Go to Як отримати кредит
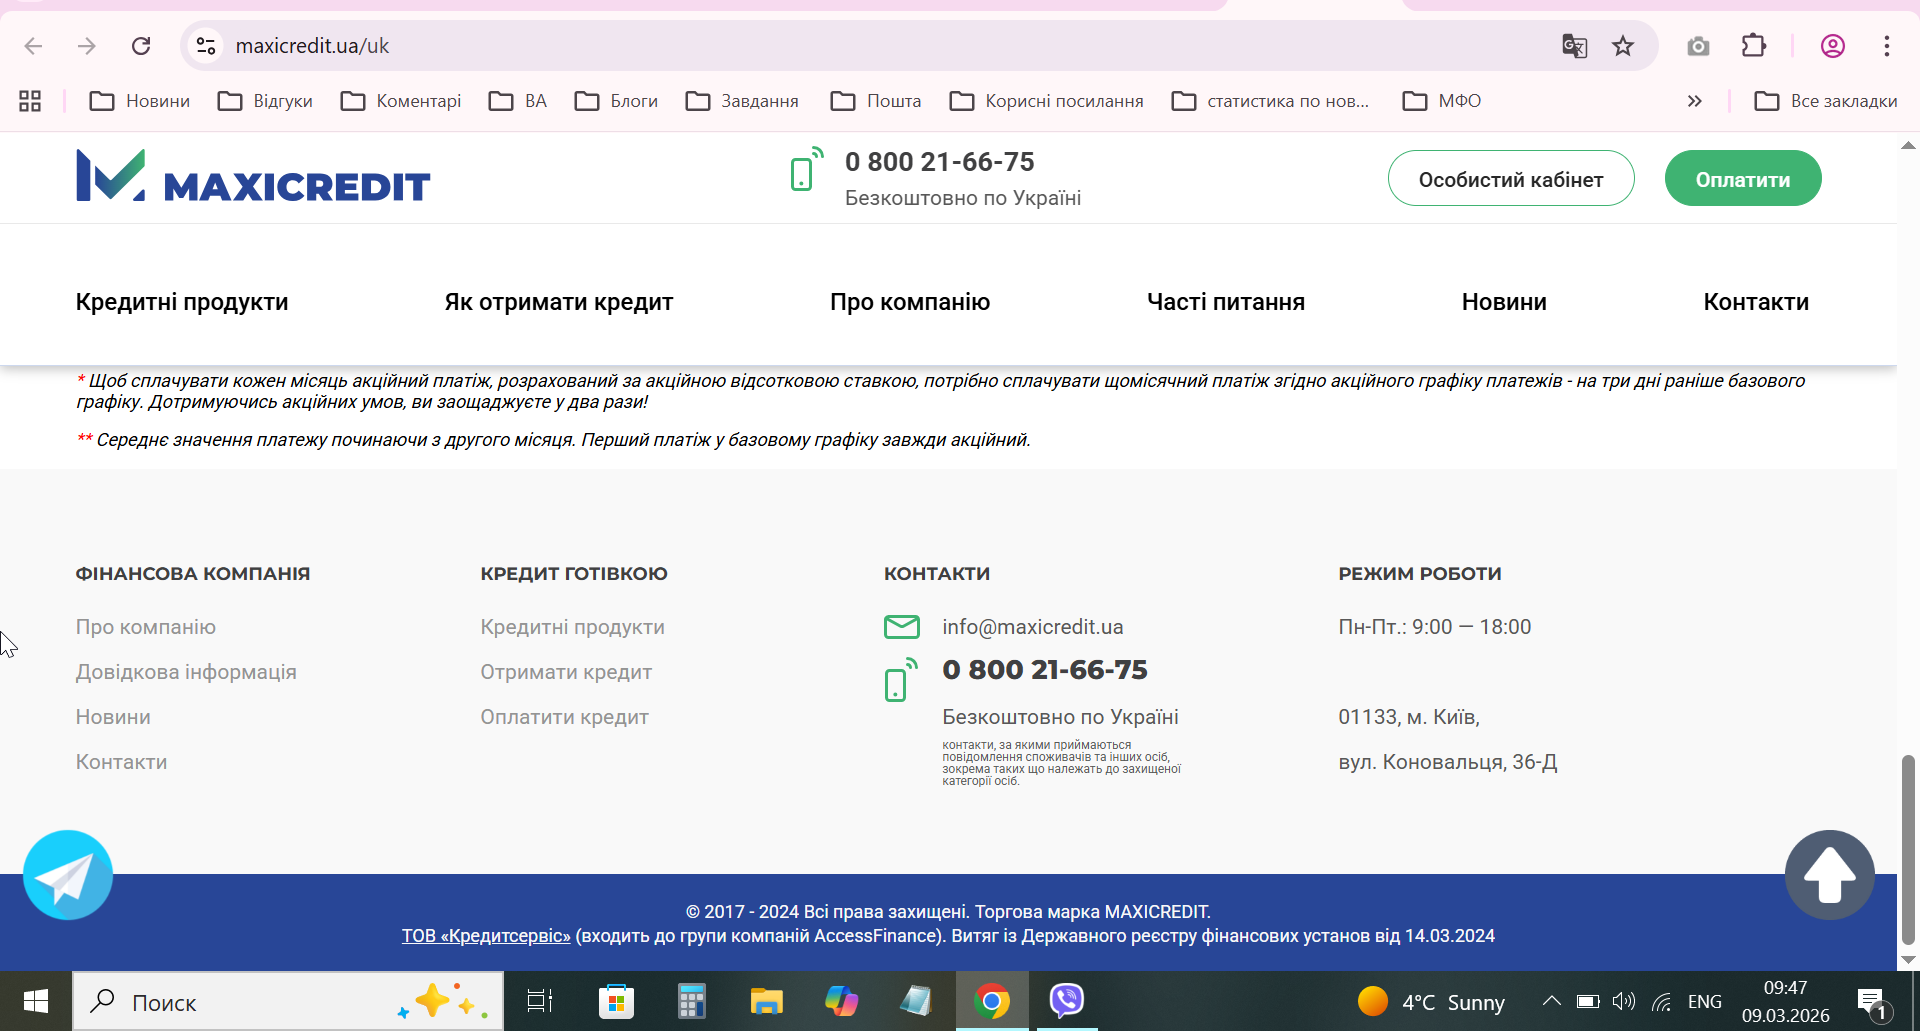The width and height of the screenshot is (1920, 1031). pos(559,302)
